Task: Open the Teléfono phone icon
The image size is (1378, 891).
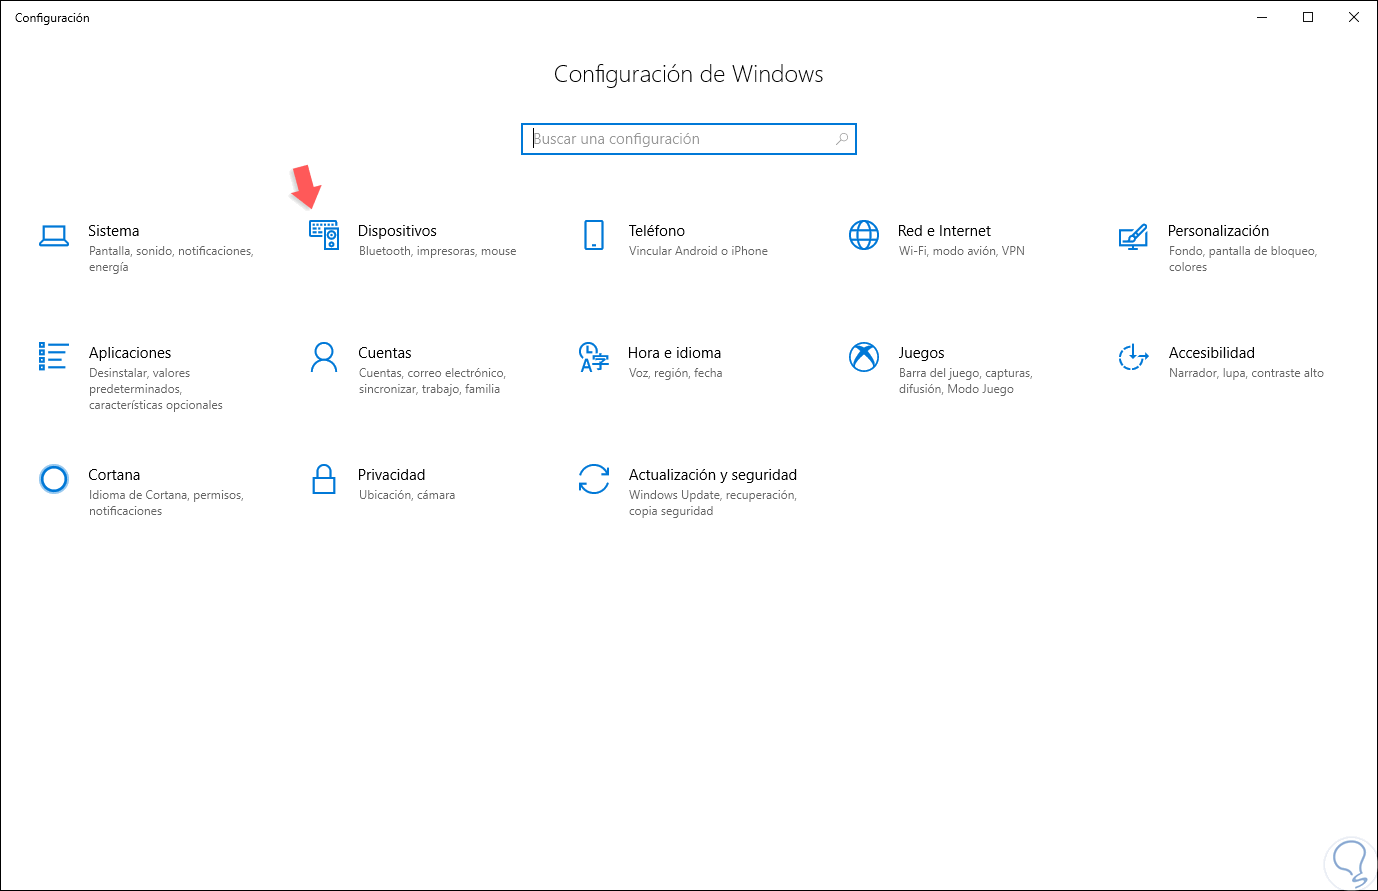Action: 594,235
